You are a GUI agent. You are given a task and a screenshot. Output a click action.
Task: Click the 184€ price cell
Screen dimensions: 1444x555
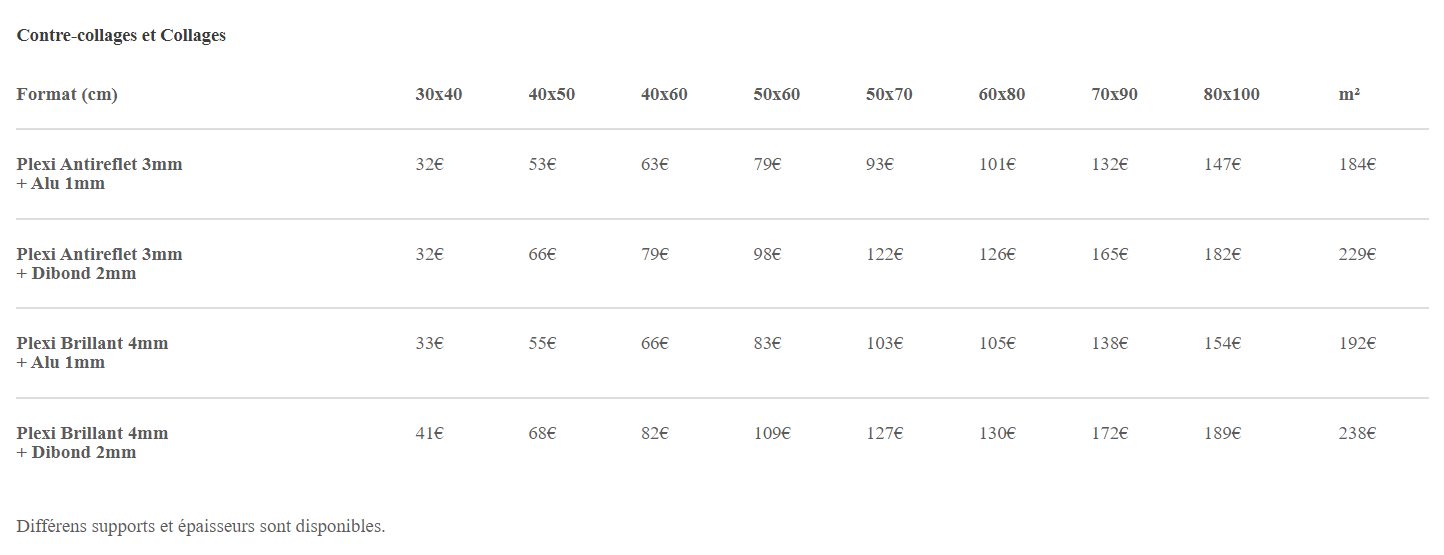[x=1357, y=164]
